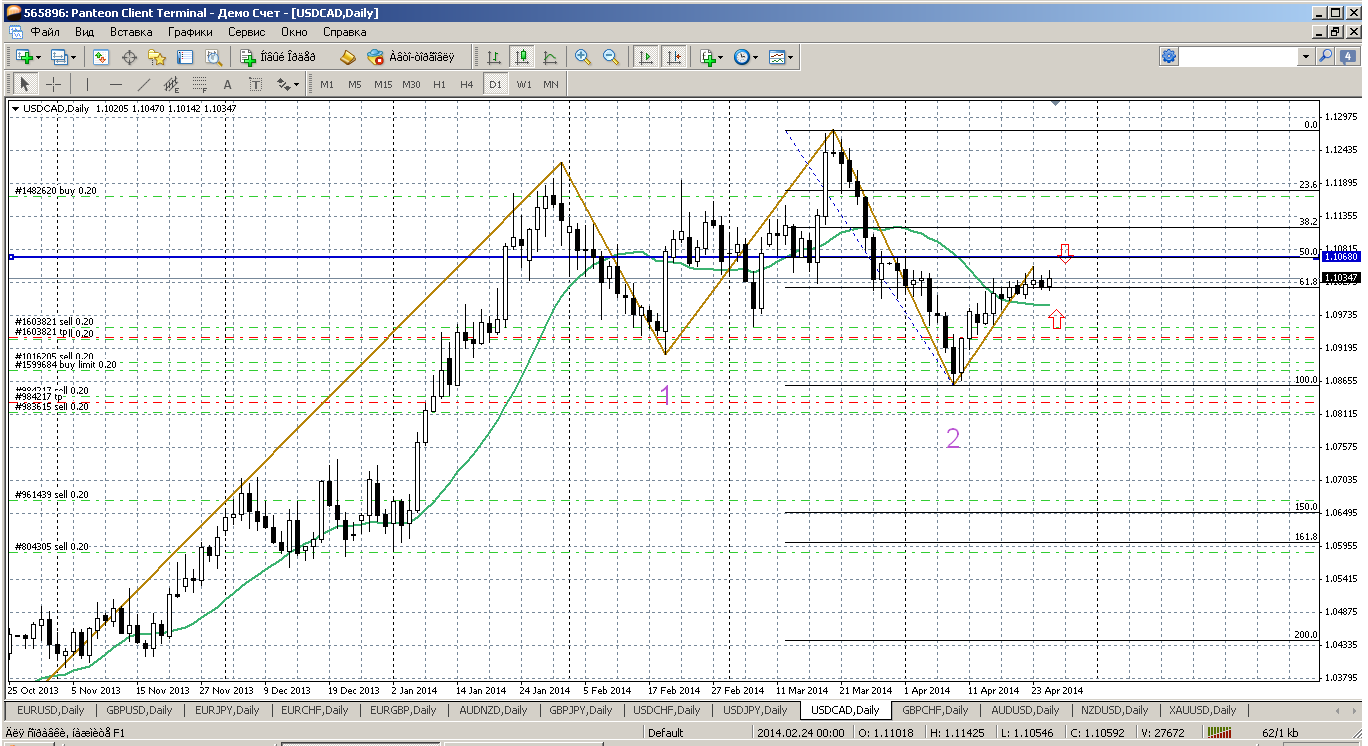Select the Crosshair tool
Viewport: 1368px width, 746px height.
(53, 85)
